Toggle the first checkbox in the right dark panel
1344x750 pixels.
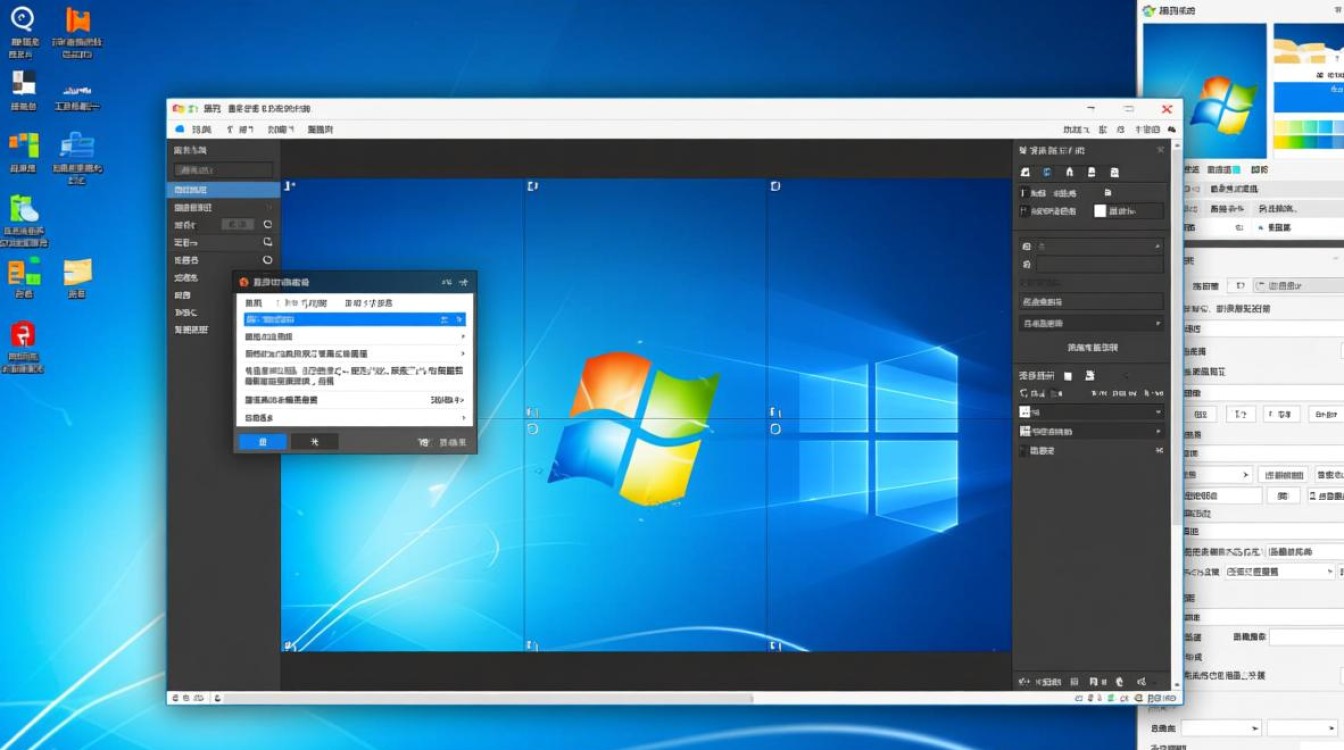click(1024, 193)
